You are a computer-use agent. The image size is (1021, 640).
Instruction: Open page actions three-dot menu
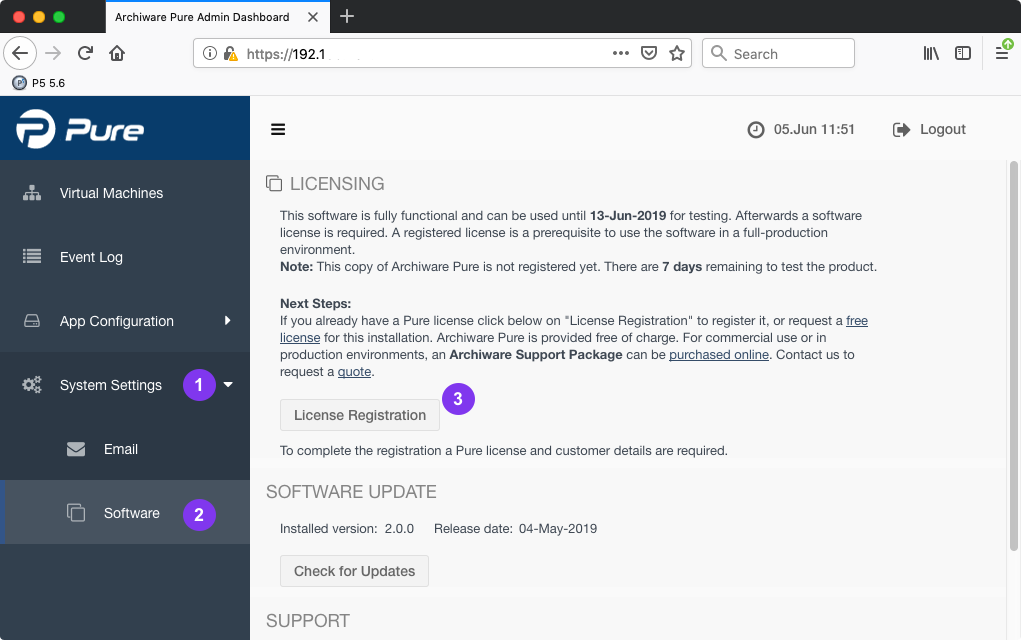[620, 54]
